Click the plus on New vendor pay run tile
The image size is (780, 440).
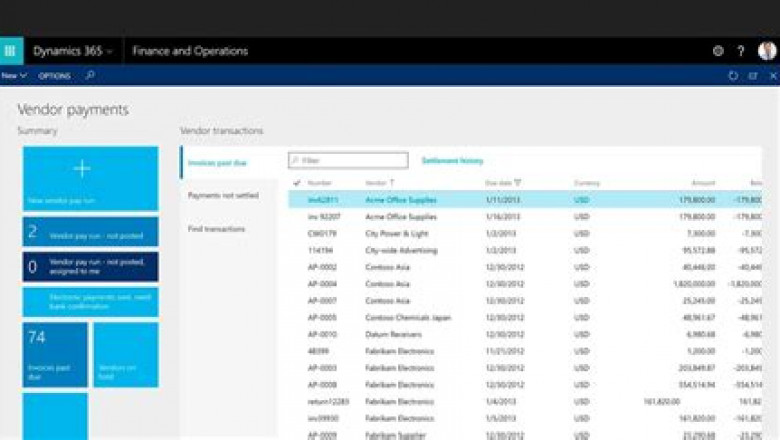point(83,169)
